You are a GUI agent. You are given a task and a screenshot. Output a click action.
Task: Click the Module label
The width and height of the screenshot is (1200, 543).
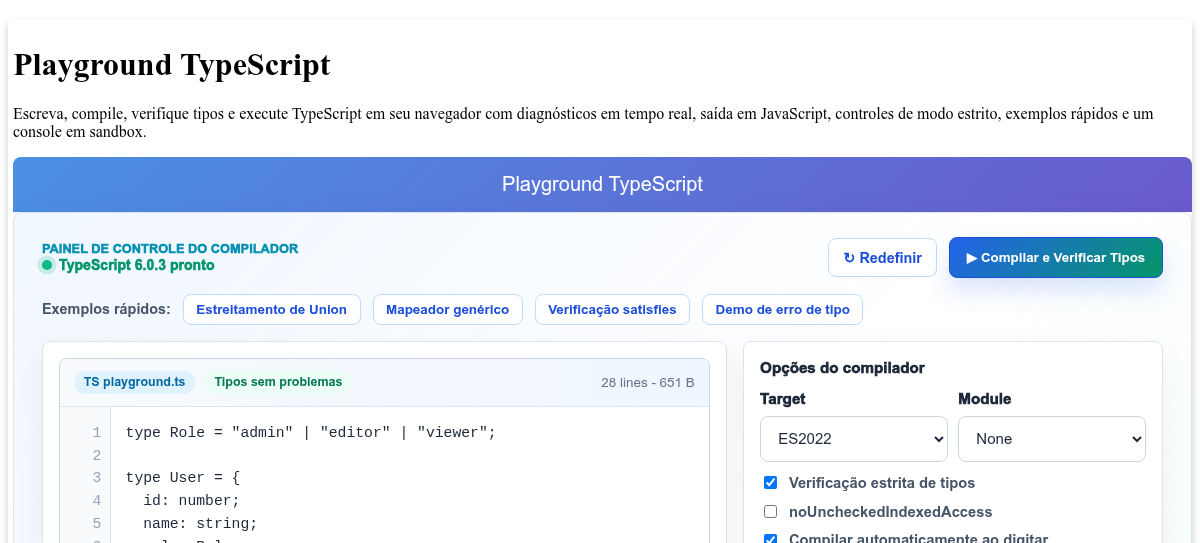[x=985, y=399]
